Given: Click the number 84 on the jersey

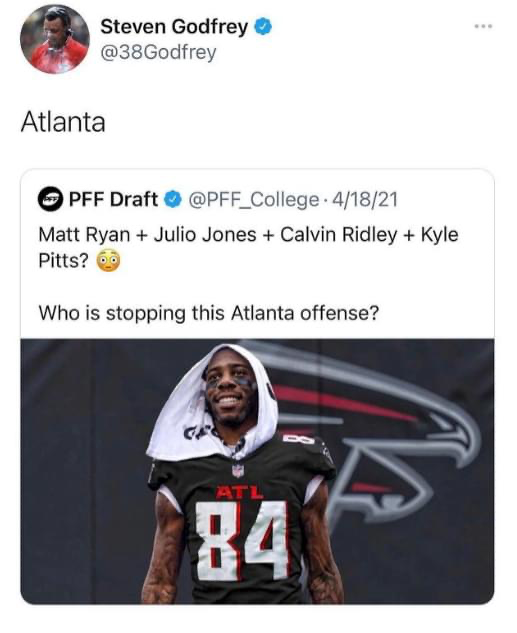Looking at the screenshot, I should click(242, 540).
